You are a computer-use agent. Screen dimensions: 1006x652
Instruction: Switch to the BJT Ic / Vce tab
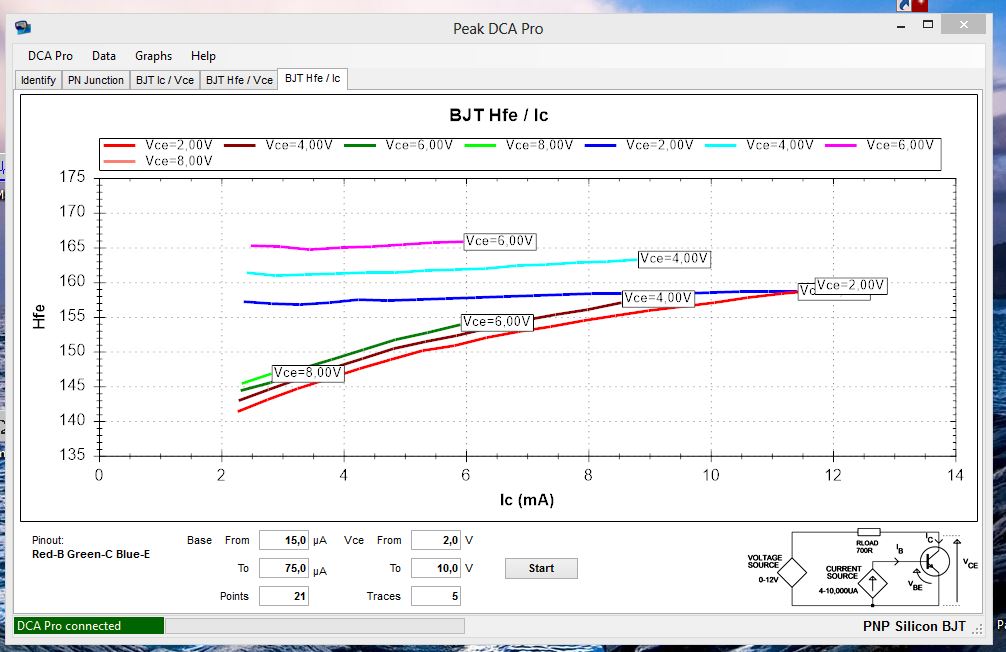(165, 80)
